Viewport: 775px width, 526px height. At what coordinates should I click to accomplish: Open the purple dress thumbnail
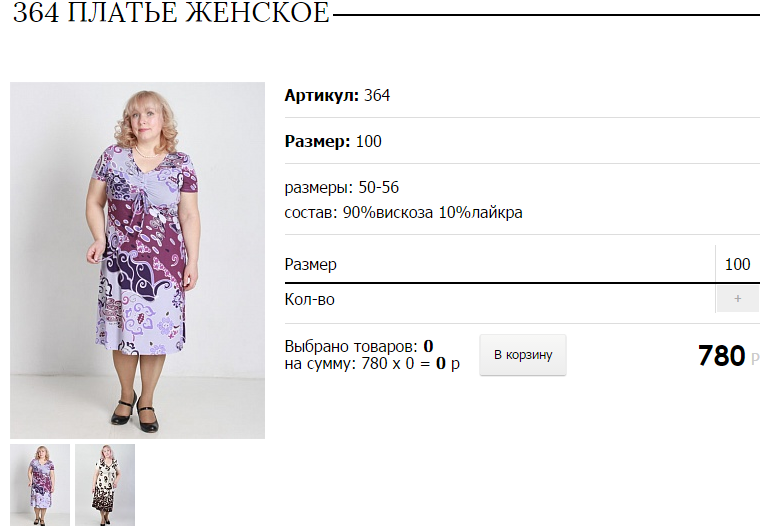point(40,484)
